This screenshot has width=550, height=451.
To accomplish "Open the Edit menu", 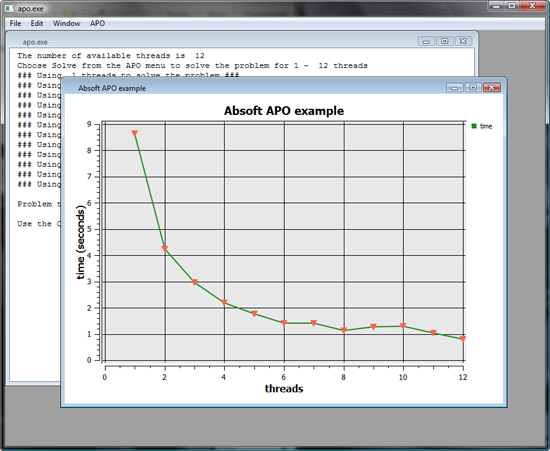I will (x=36, y=23).
